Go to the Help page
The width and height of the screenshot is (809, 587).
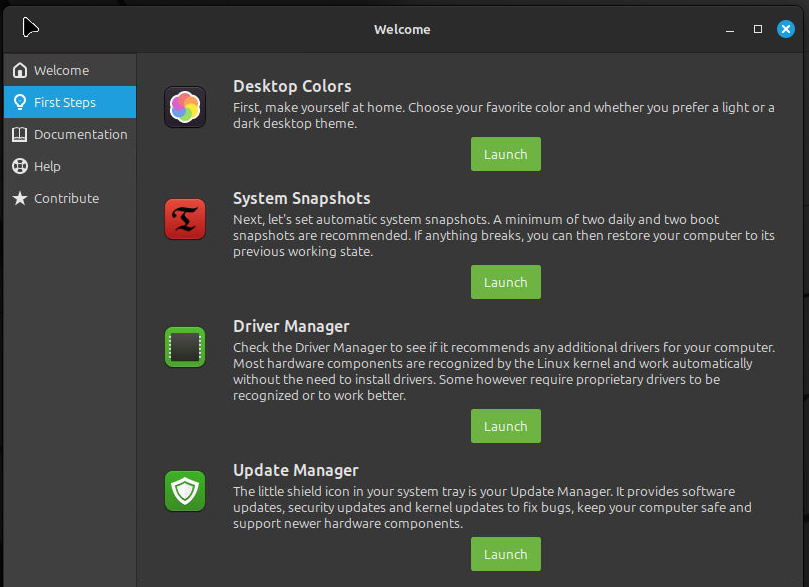click(70, 166)
